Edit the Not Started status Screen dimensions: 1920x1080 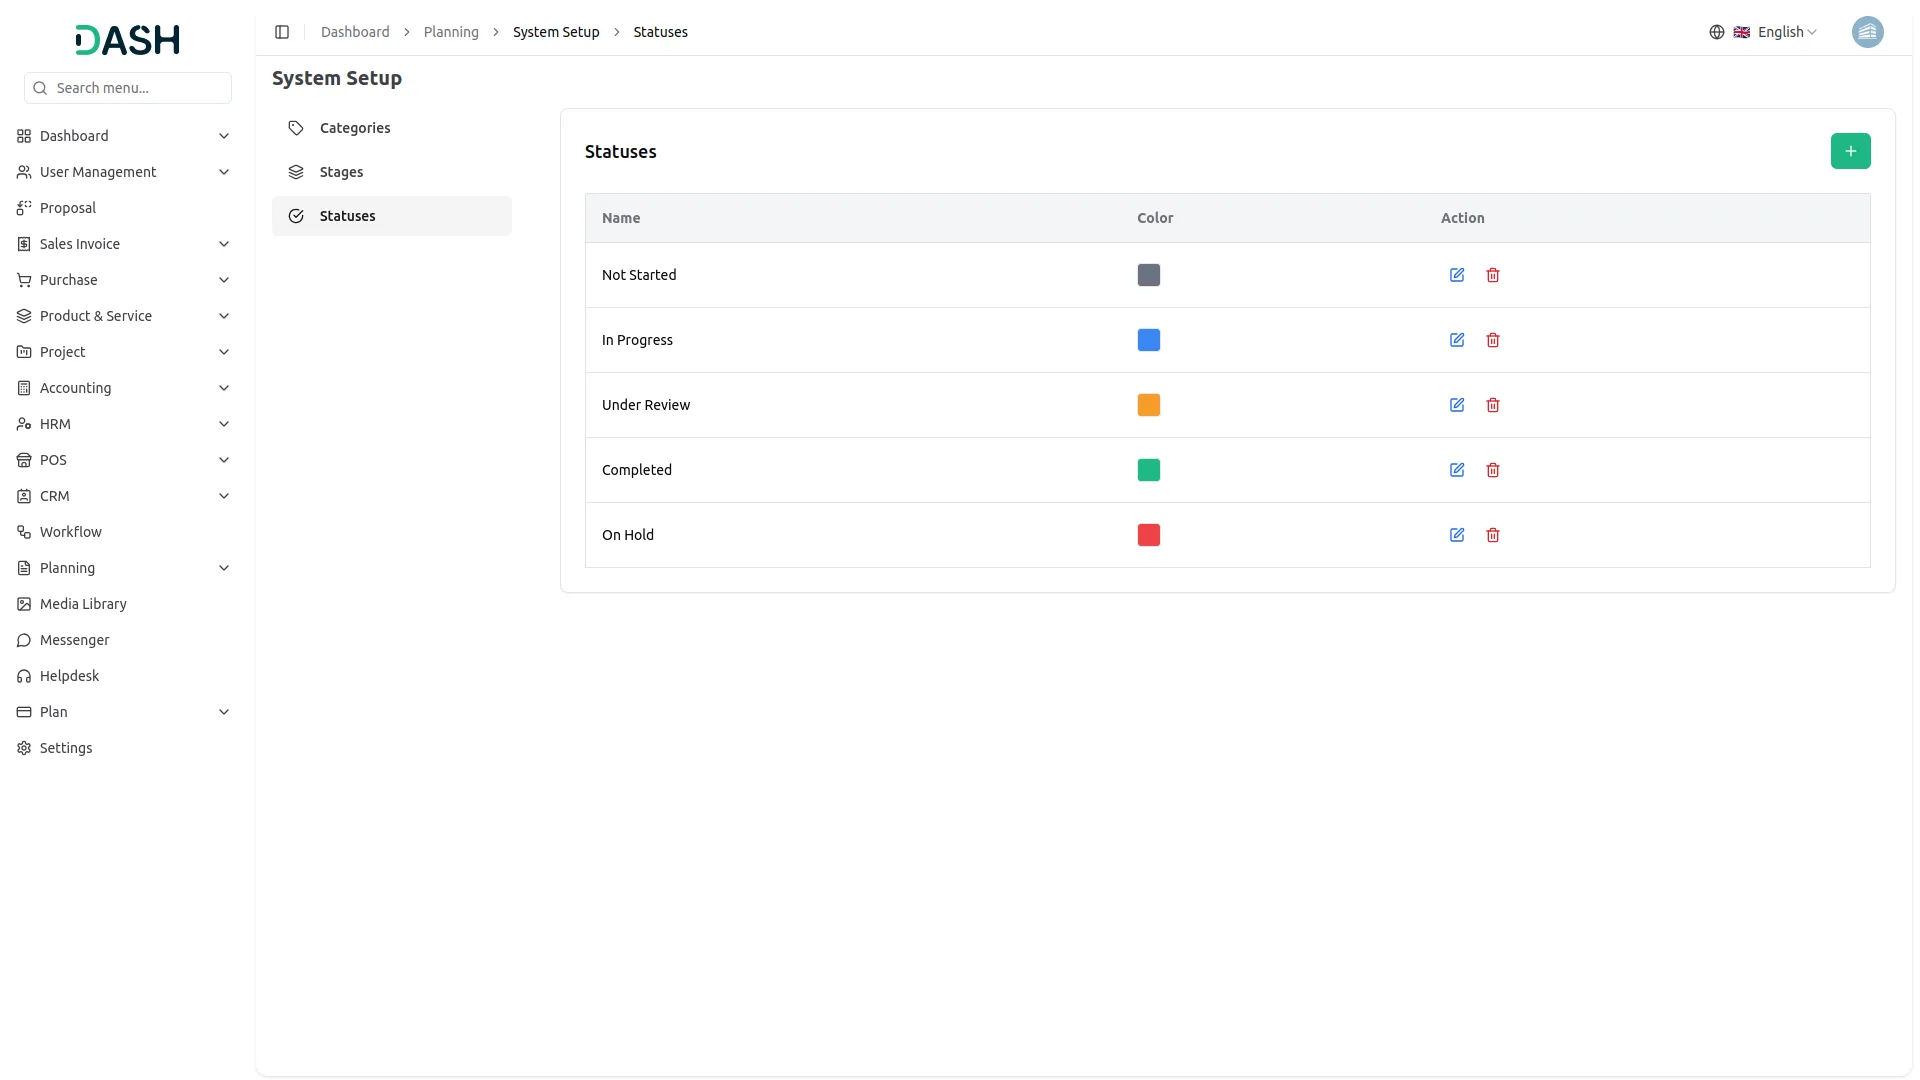click(1457, 275)
